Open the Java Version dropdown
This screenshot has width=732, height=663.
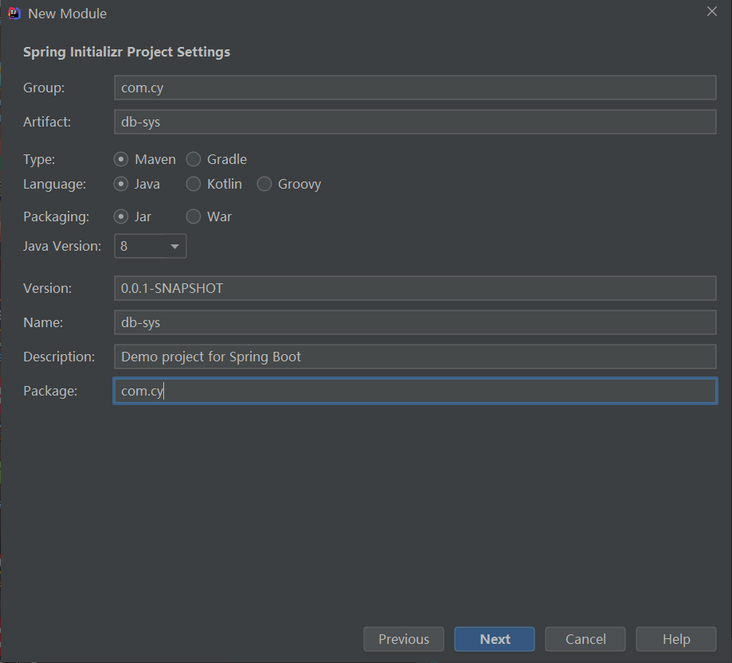pyautogui.click(x=150, y=246)
